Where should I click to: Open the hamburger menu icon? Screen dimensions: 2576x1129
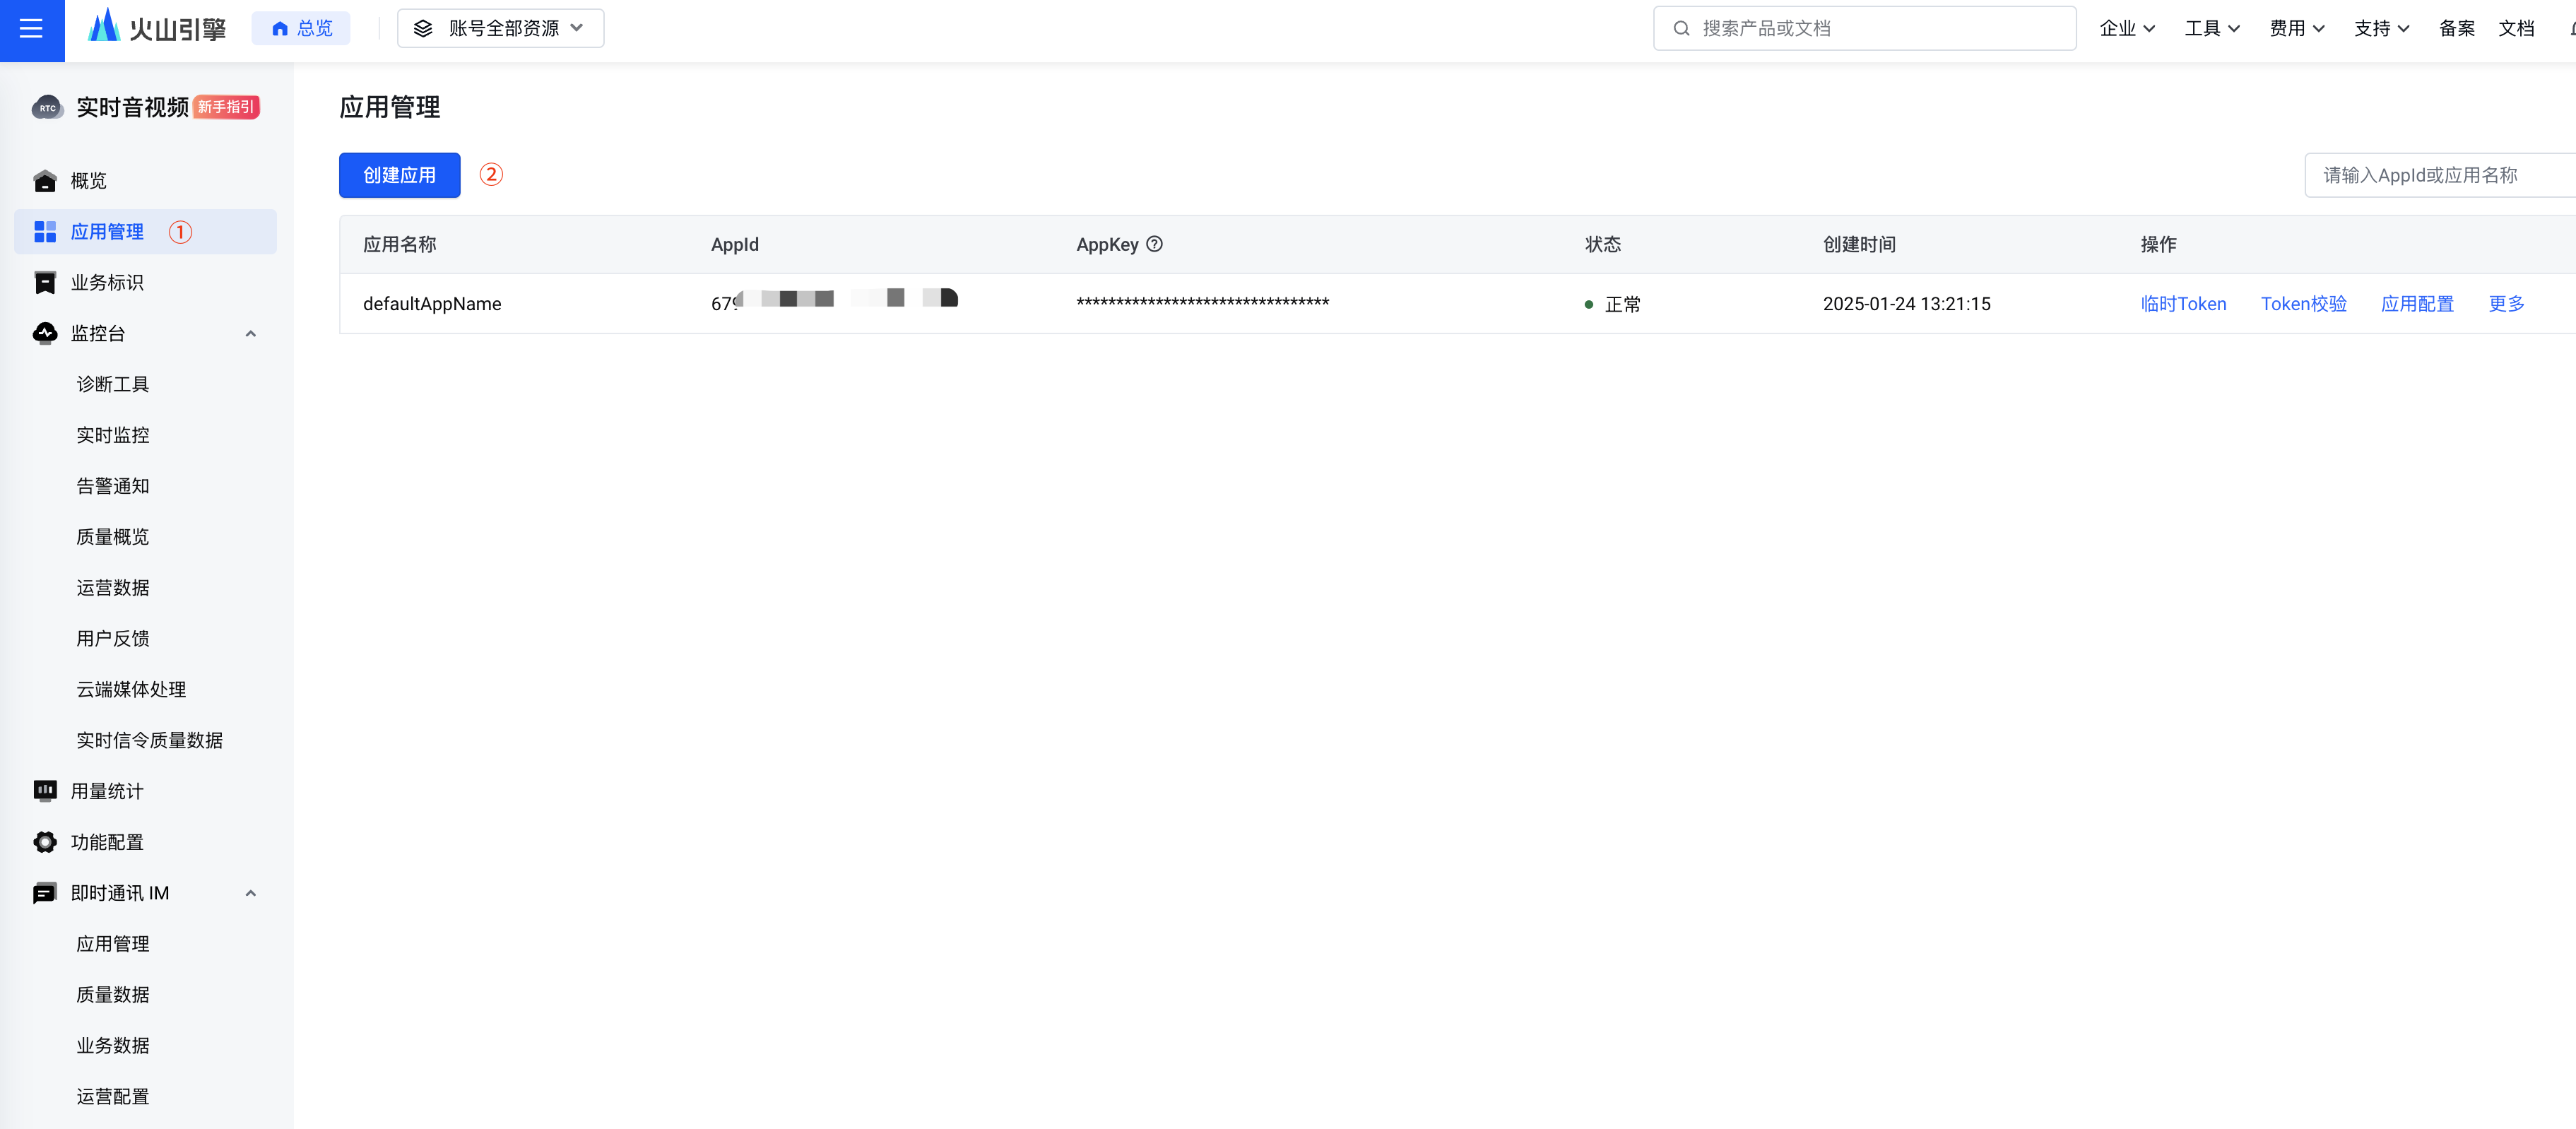(x=31, y=28)
